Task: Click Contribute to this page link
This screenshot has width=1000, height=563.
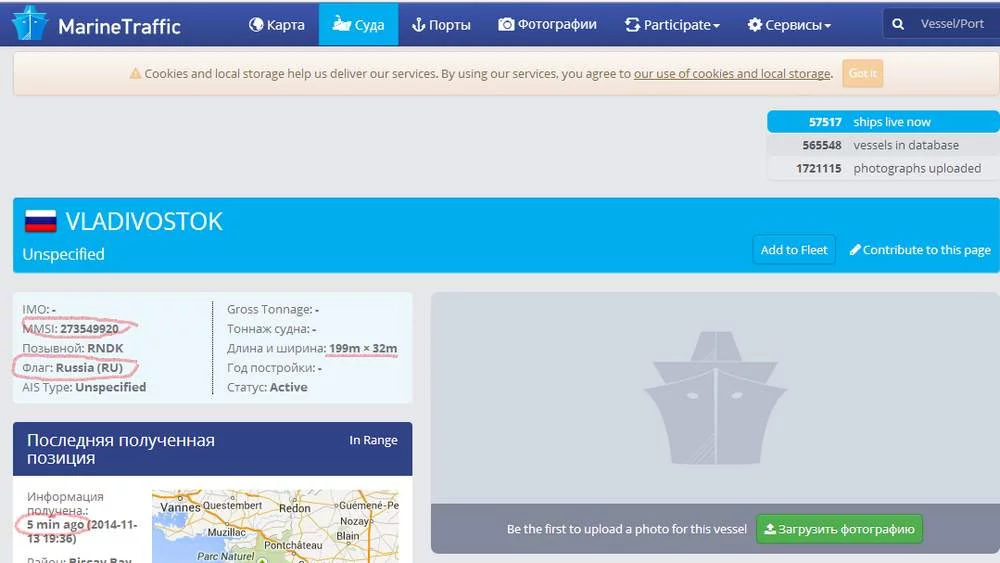Action: (920, 250)
